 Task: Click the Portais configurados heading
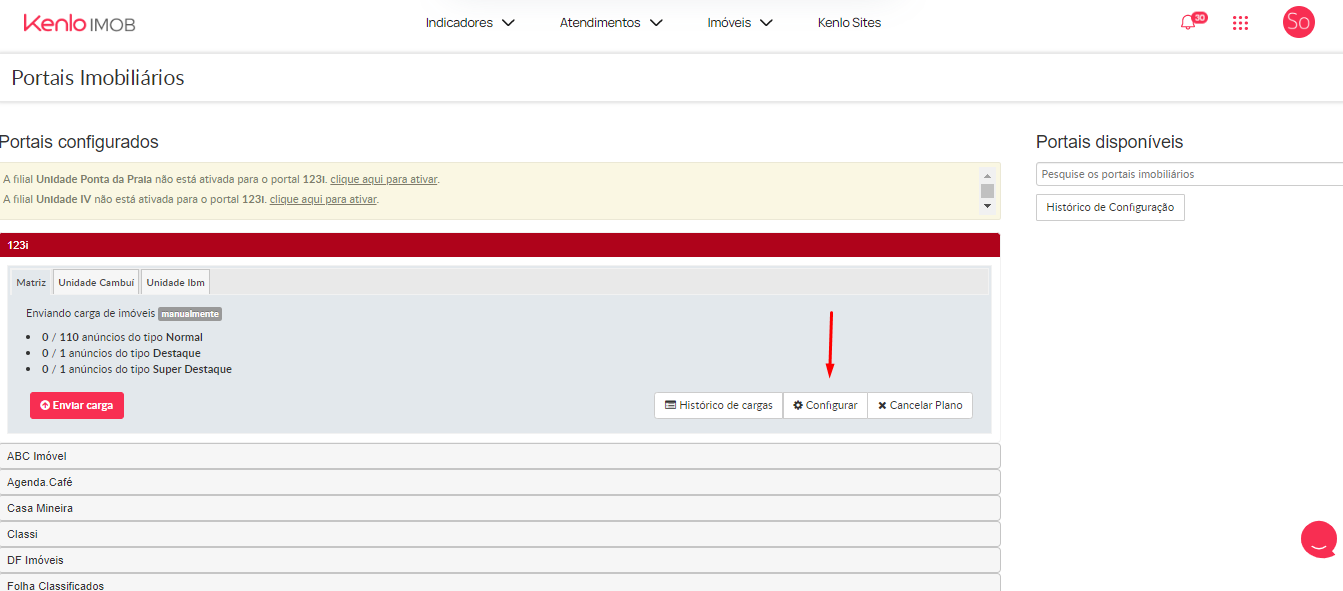pyautogui.click(x=79, y=142)
